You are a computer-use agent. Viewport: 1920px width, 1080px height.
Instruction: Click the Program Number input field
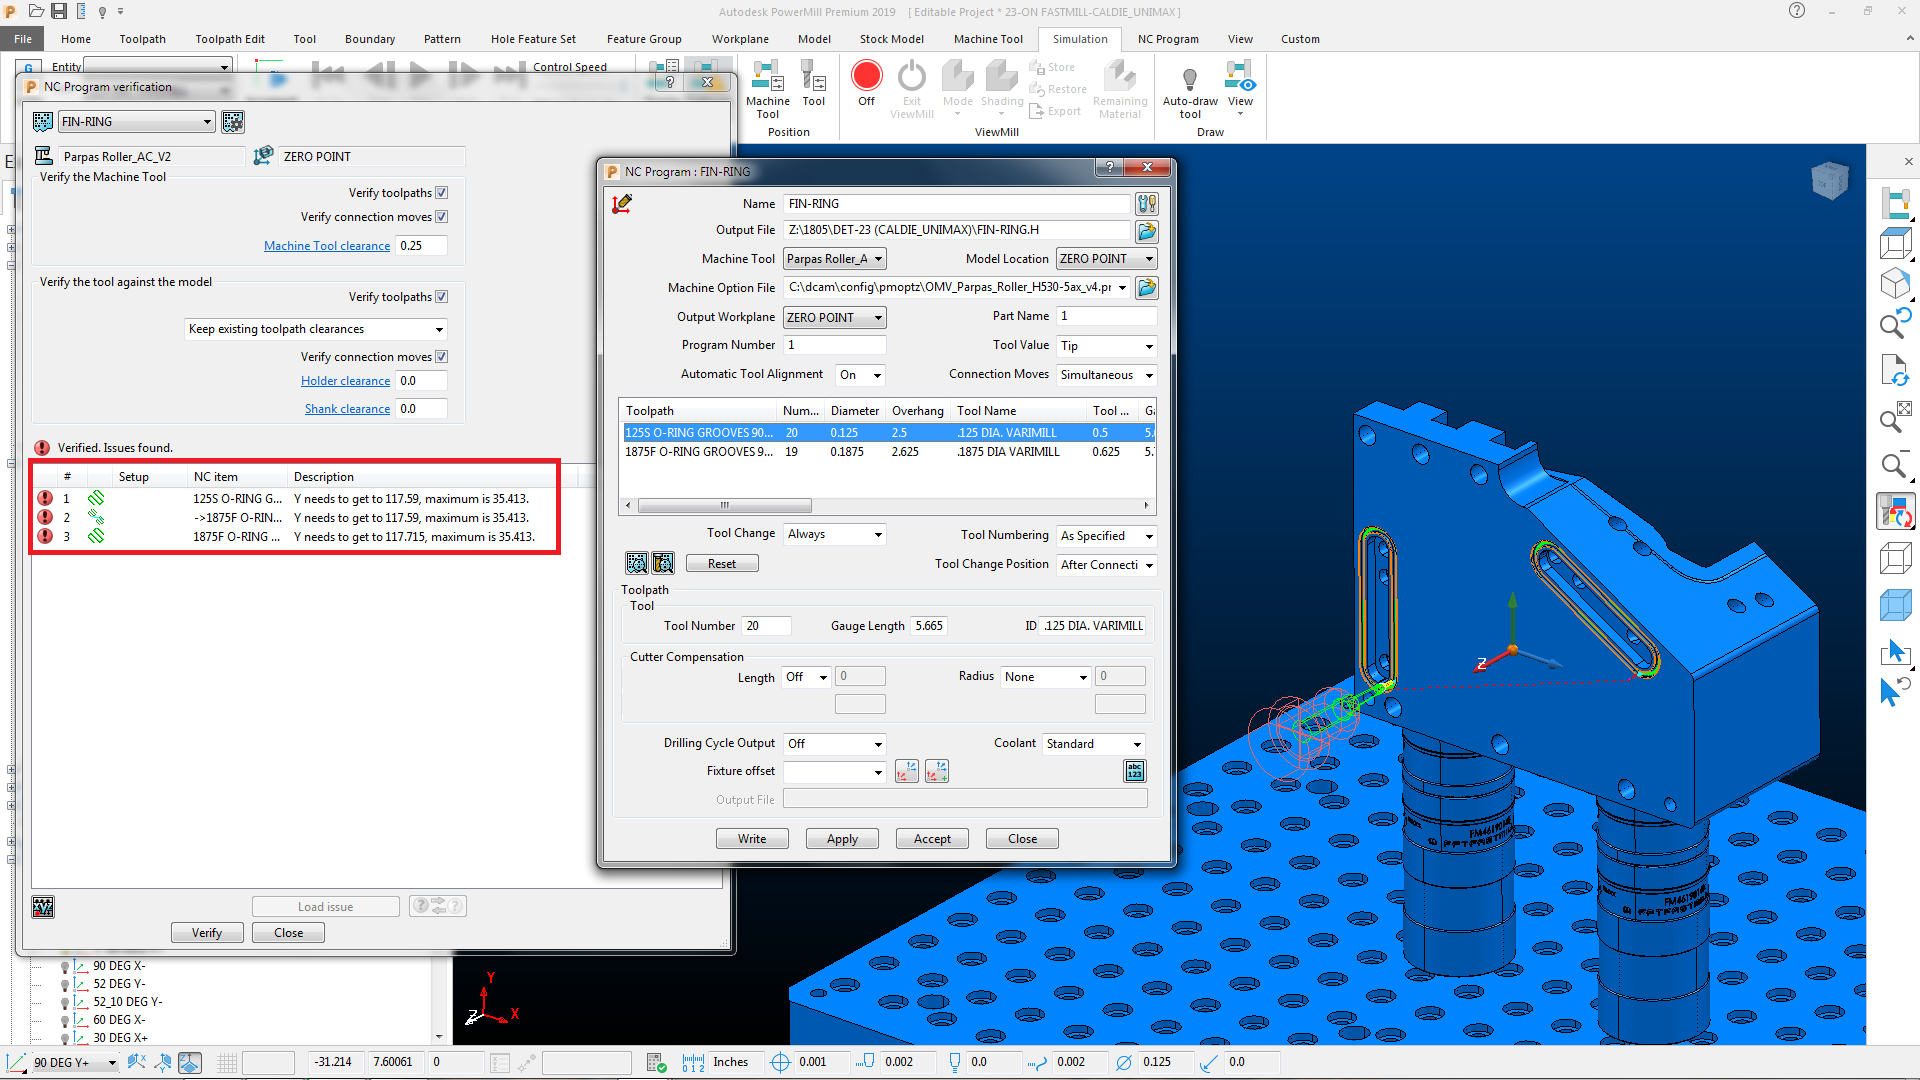(835, 345)
